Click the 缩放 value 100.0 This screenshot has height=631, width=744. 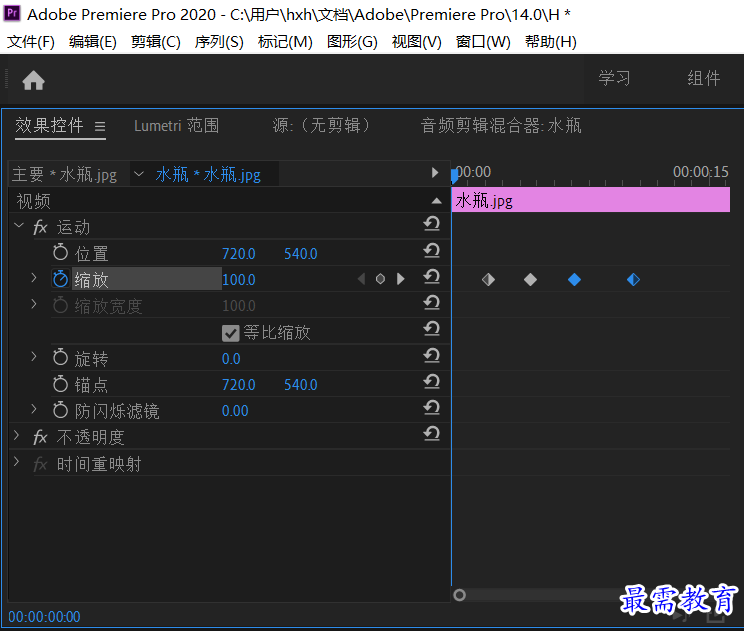coord(239,280)
